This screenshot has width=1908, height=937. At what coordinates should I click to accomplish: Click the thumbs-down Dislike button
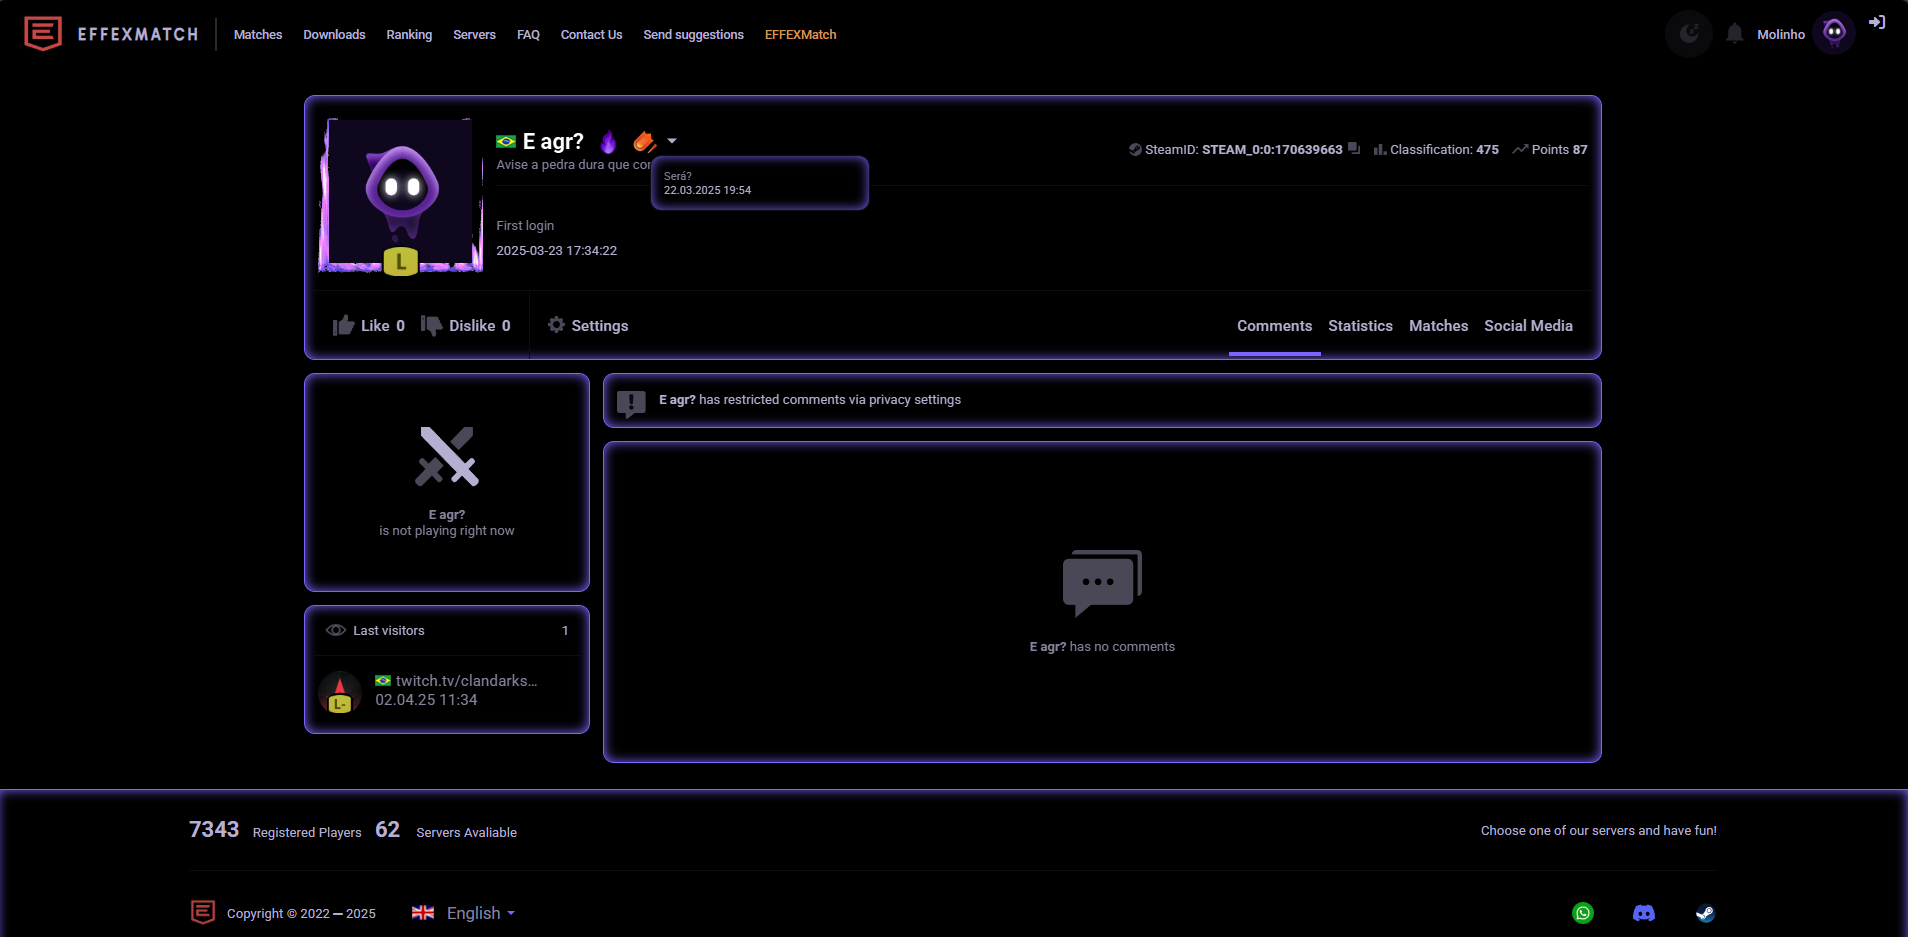pyautogui.click(x=465, y=325)
